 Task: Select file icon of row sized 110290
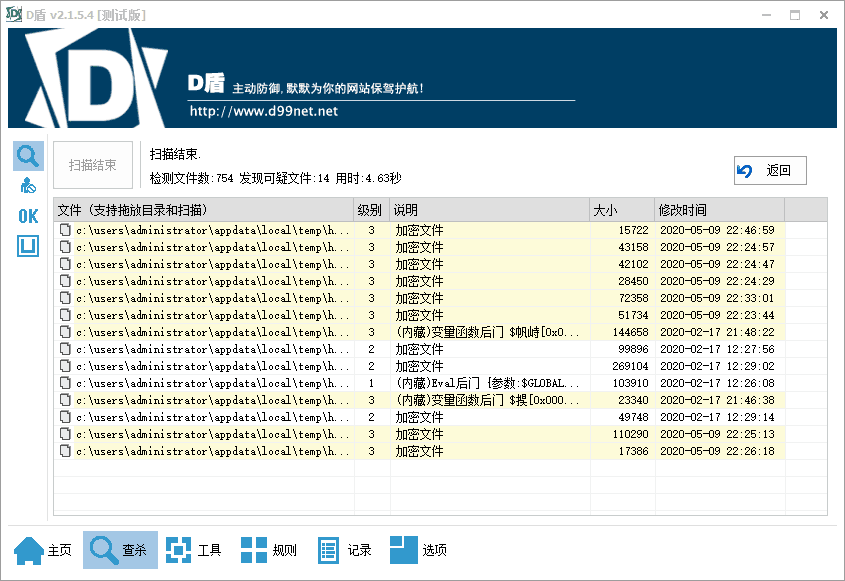65,434
